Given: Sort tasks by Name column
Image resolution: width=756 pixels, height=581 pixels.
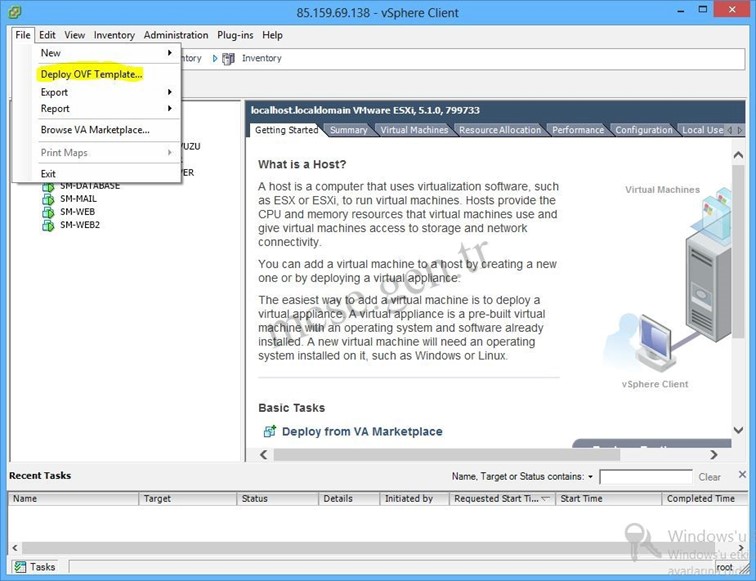Looking at the screenshot, I should pos(73,499).
